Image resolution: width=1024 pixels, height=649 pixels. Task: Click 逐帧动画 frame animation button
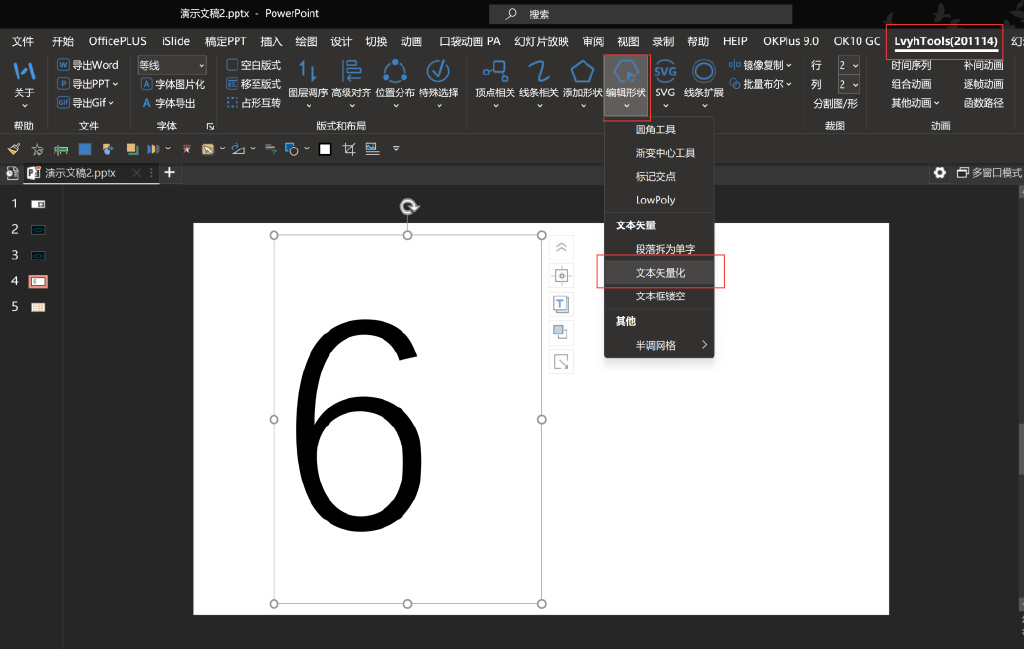pos(983,84)
